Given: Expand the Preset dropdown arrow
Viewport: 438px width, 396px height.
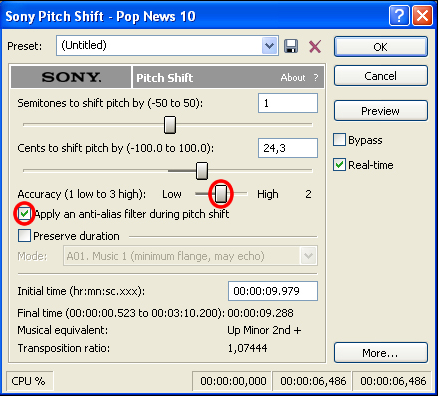Looking at the screenshot, I should pyautogui.click(x=270, y=46).
